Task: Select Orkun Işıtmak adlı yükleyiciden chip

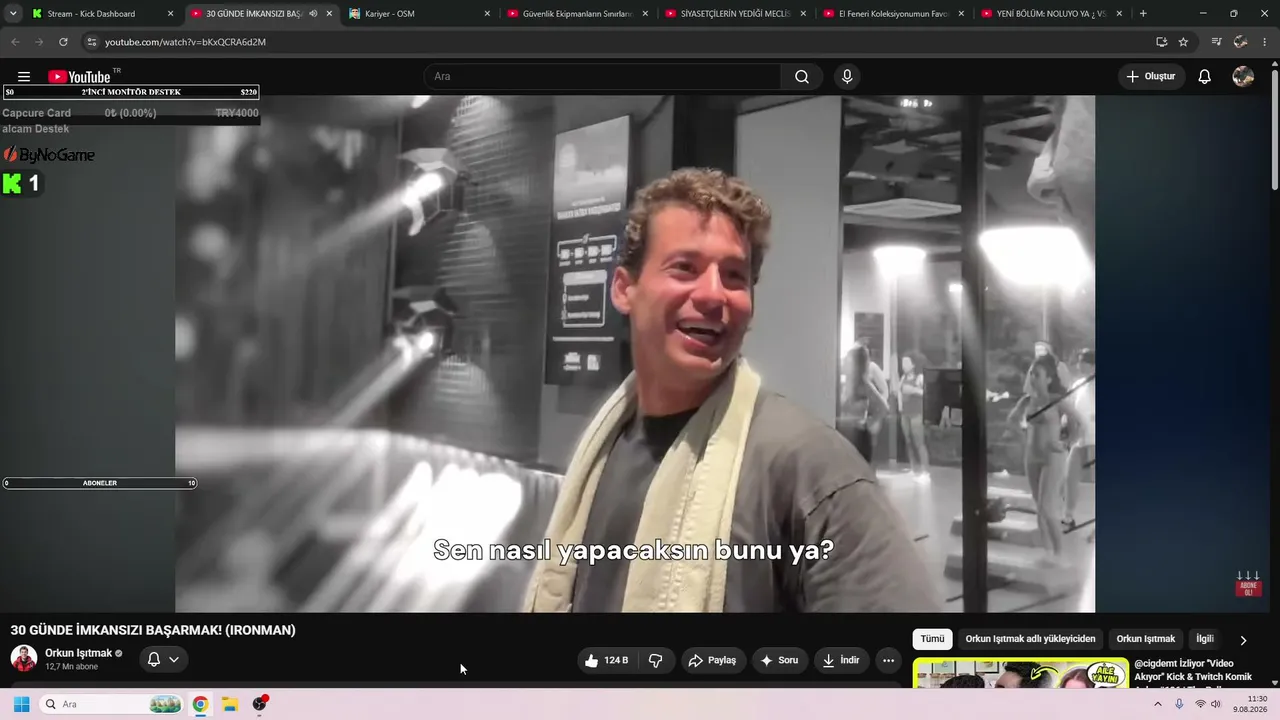Action: (x=1030, y=639)
